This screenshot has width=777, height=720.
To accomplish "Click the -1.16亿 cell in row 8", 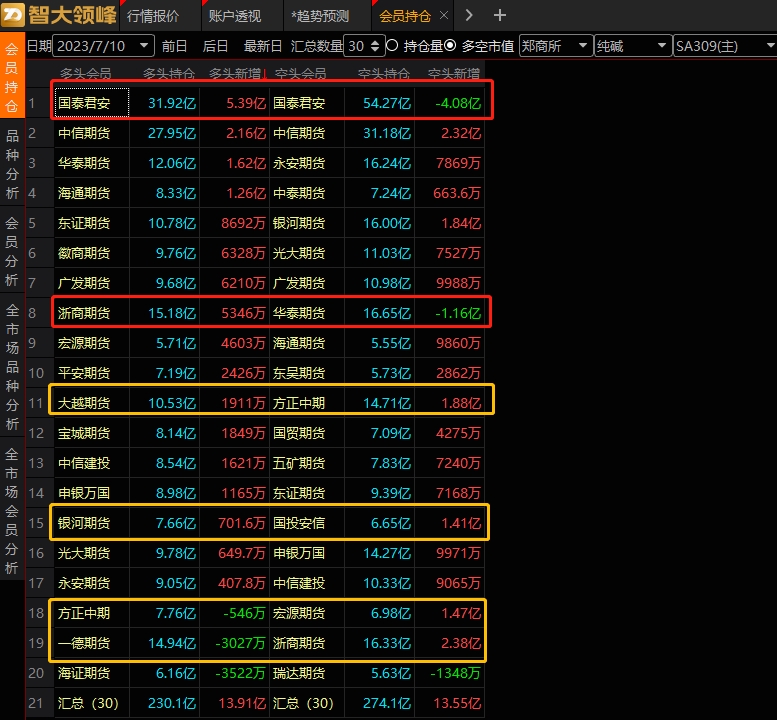I will coord(450,313).
